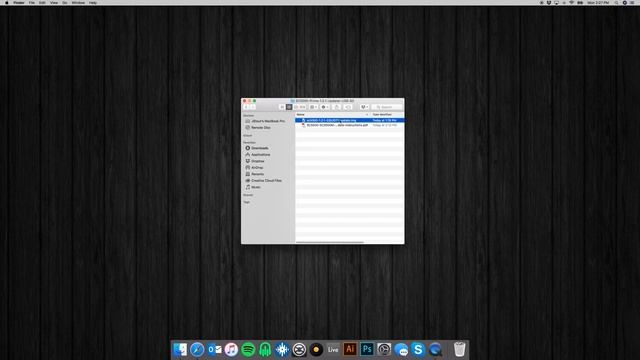Viewport: 640px width, 360px height.
Task: Launch Adobe Photoshop from the Dock
Action: pos(367,350)
